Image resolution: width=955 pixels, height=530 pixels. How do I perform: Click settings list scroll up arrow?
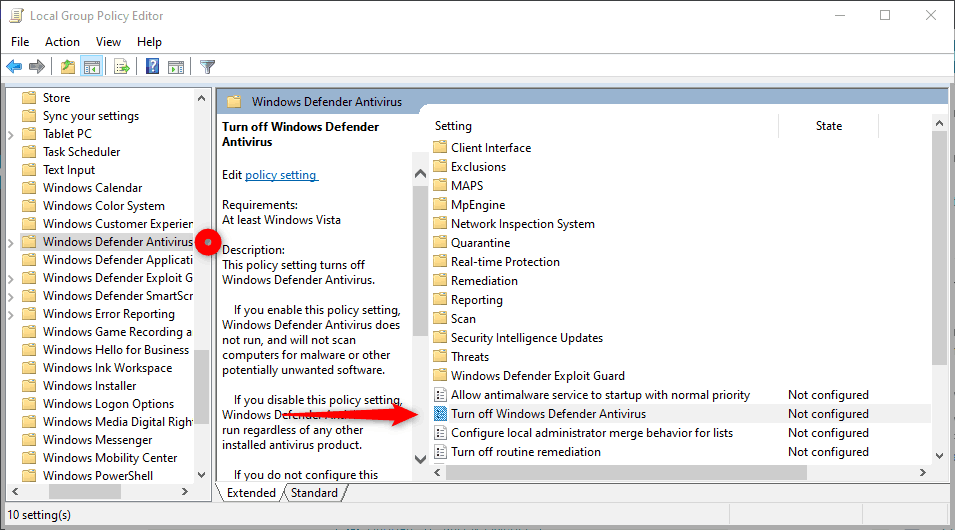coord(939,123)
